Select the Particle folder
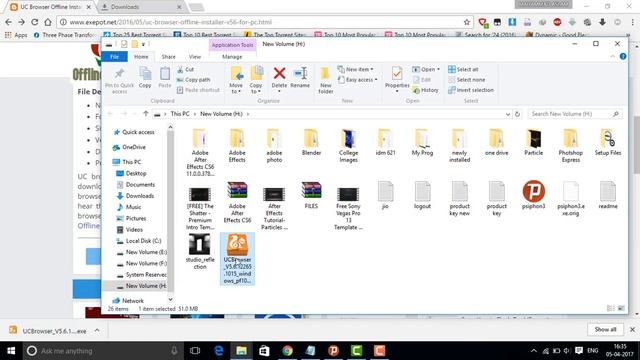 [x=533, y=142]
